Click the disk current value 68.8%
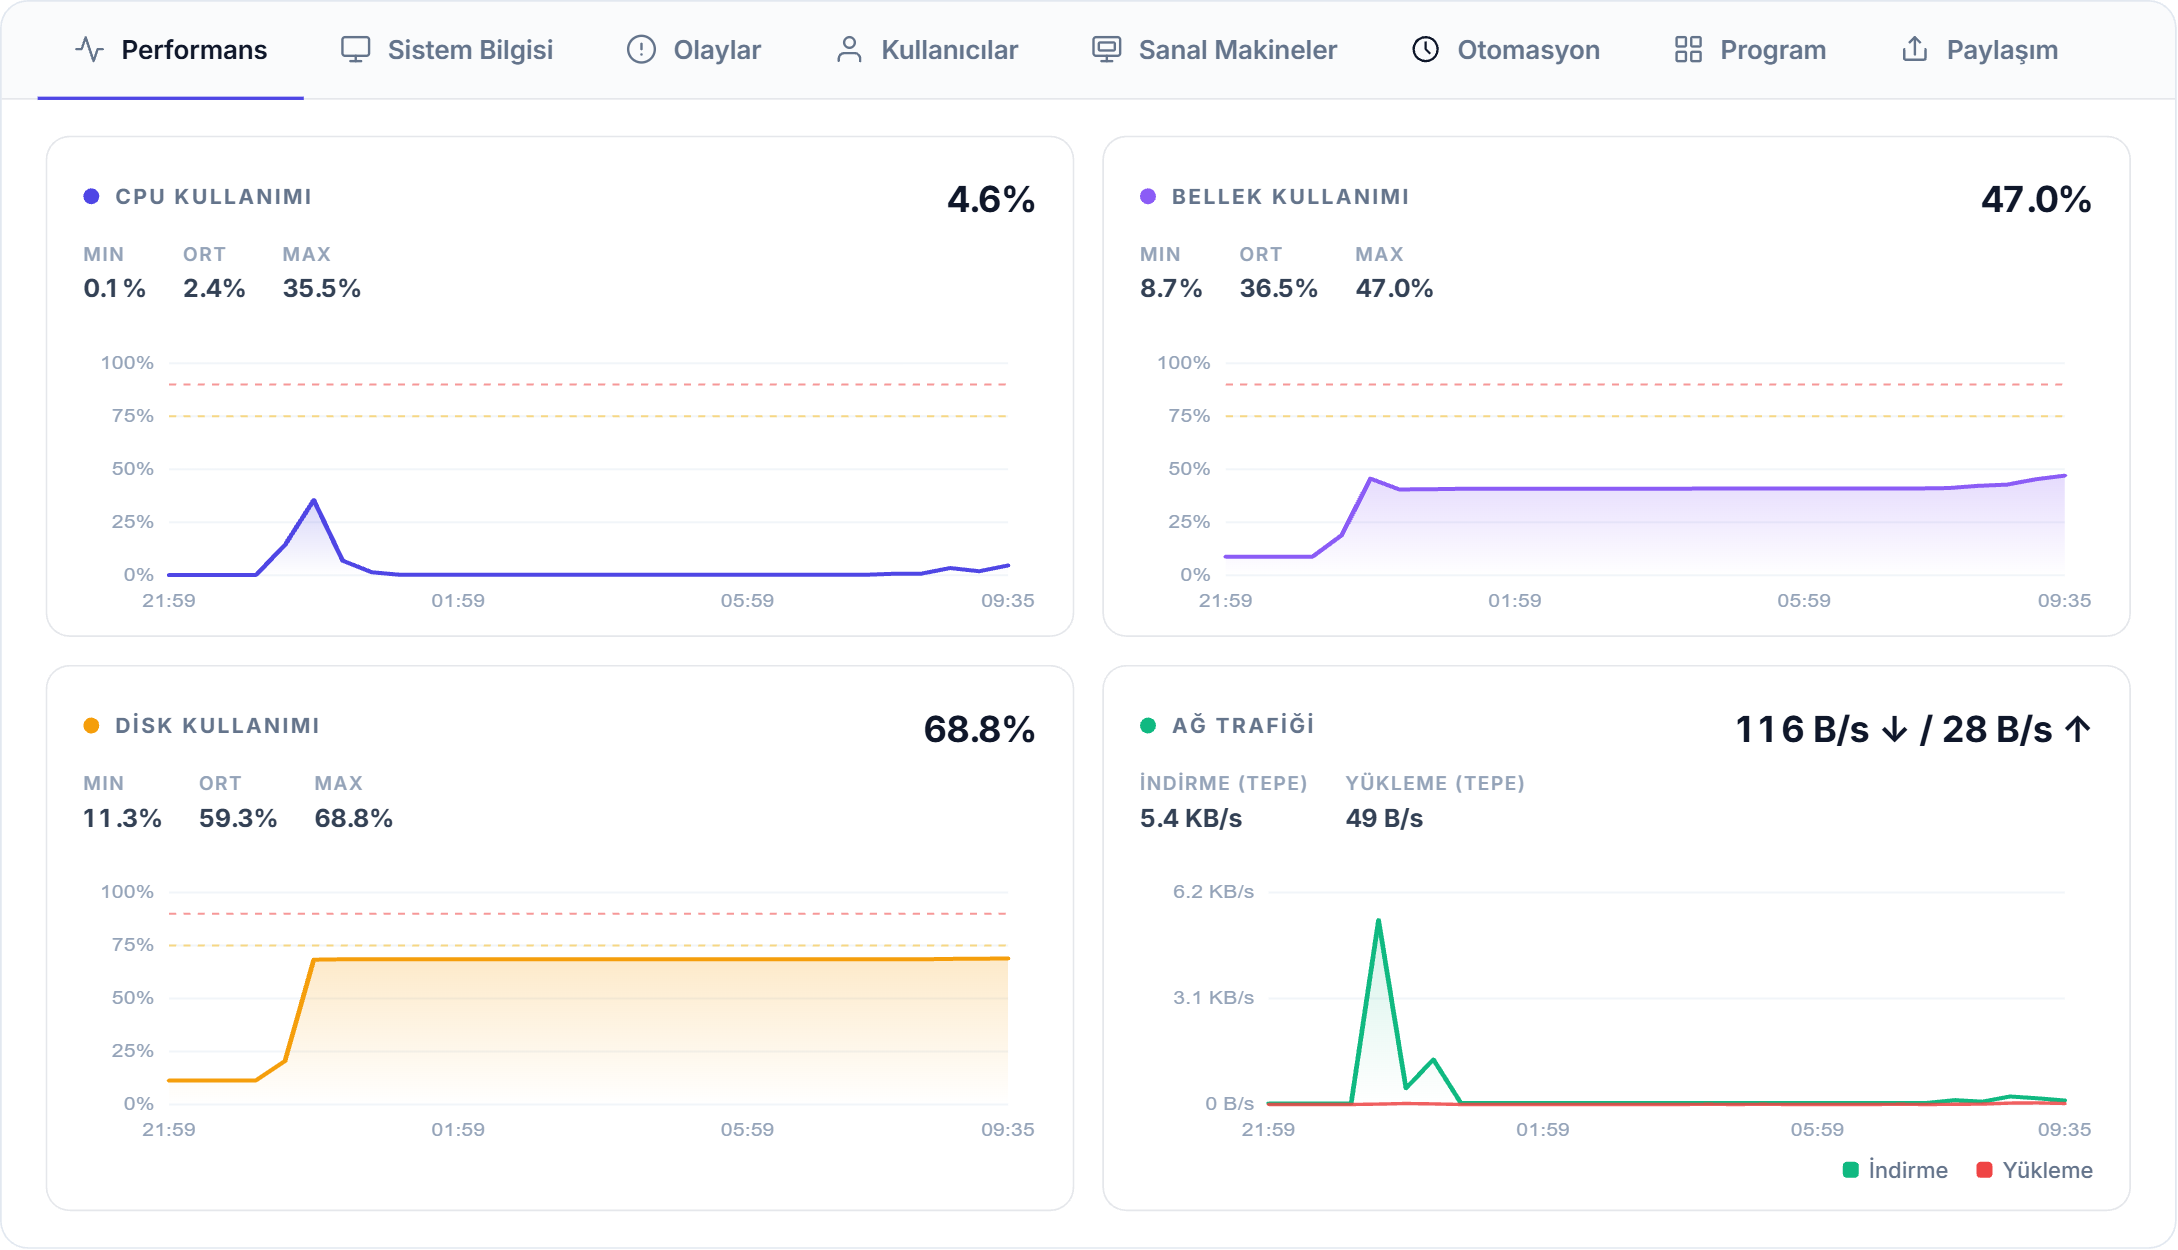Image resolution: width=2178 pixels, height=1250 pixels. pyautogui.click(x=979, y=729)
